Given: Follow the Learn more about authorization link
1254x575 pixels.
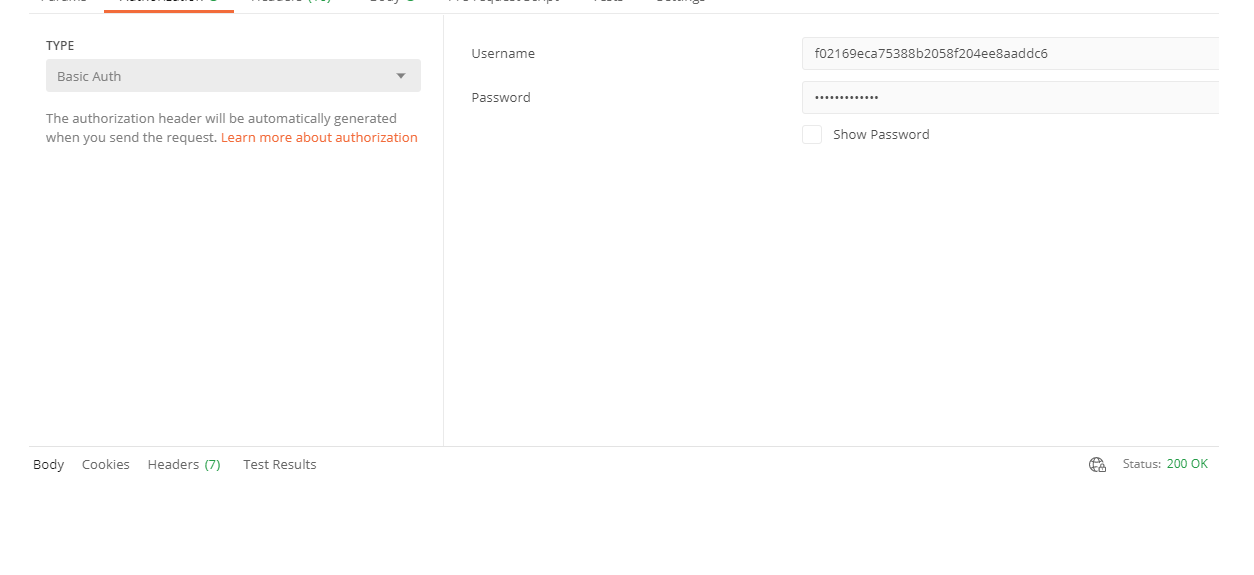Looking at the screenshot, I should pyautogui.click(x=319, y=138).
